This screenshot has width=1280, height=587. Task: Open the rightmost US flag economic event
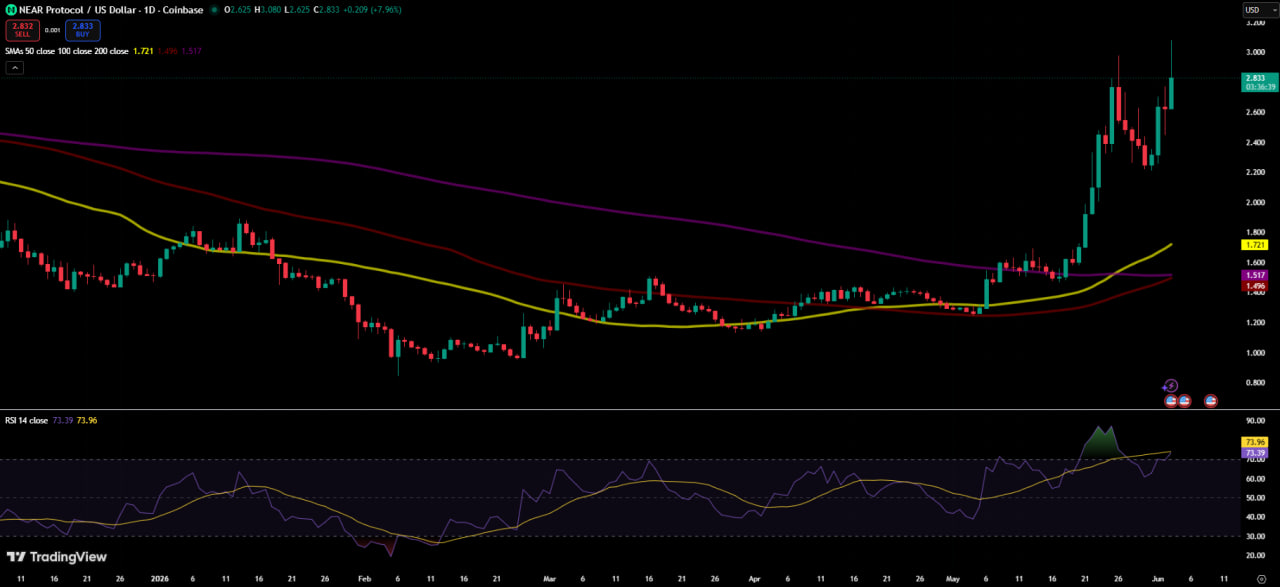(x=1210, y=401)
